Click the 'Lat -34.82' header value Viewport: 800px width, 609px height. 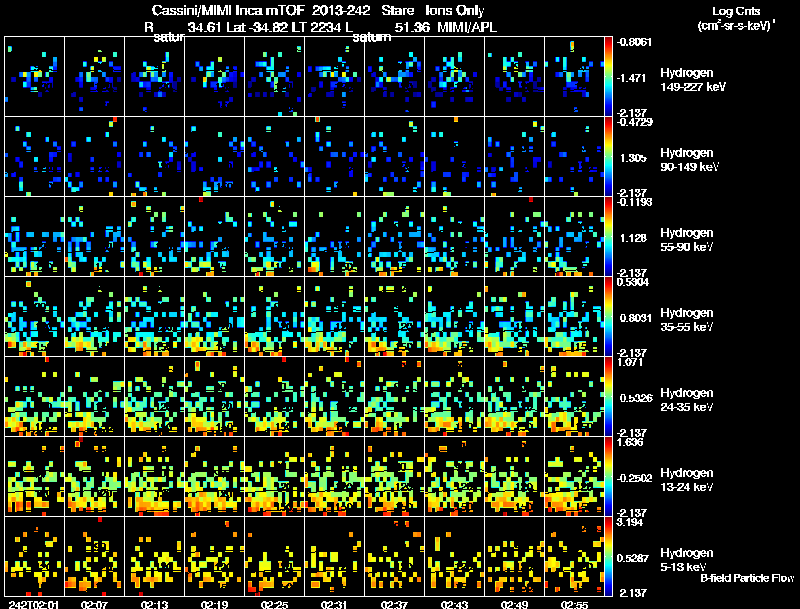point(256,27)
